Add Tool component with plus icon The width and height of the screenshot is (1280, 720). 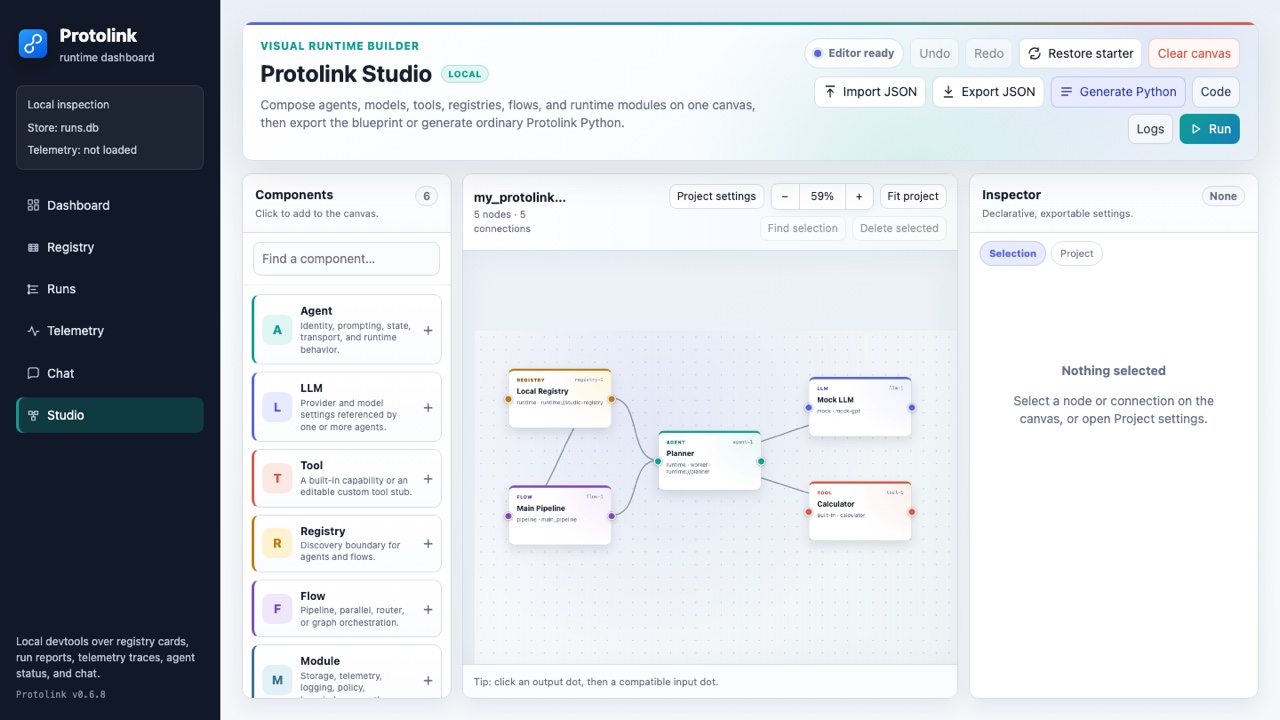click(428, 479)
